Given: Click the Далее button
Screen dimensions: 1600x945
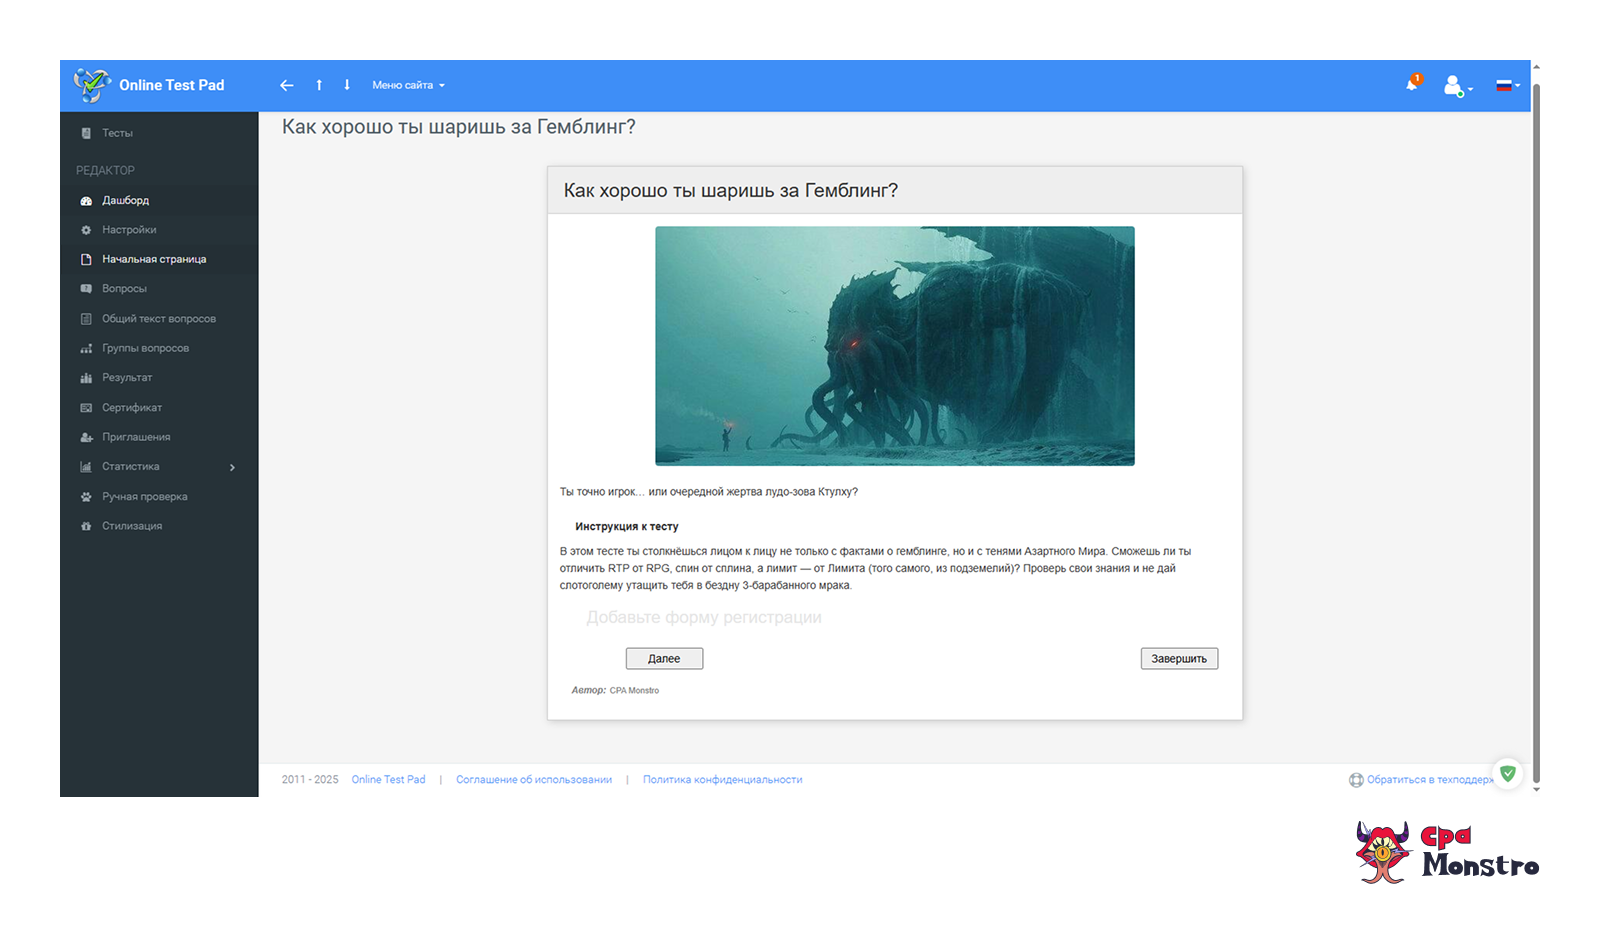Looking at the screenshot, I should (664, 658).
